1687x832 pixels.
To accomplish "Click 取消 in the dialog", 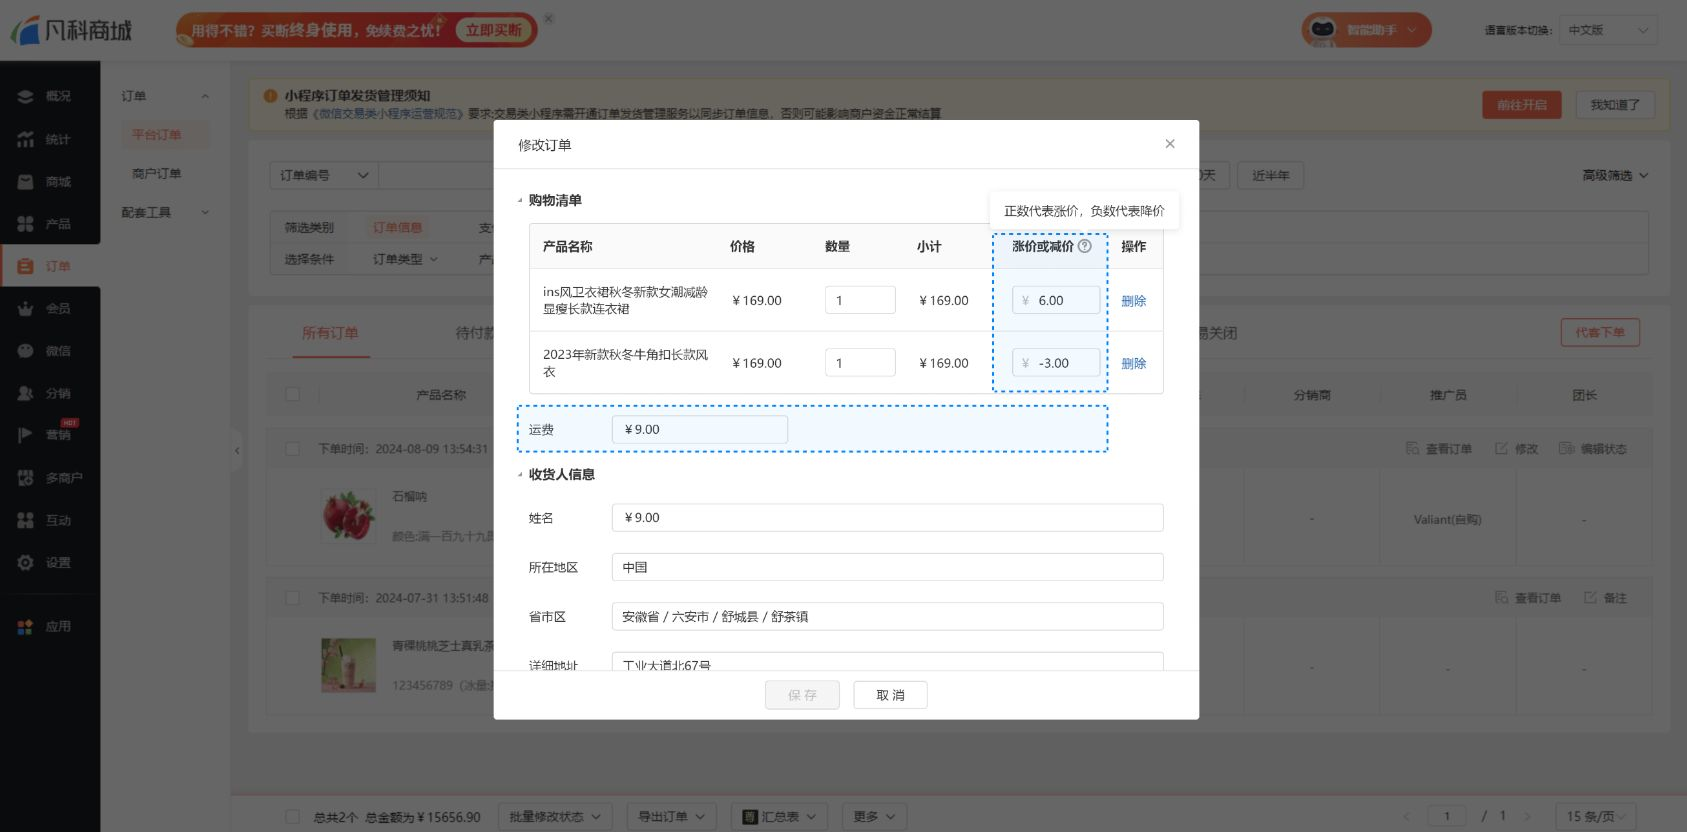I will point(890,695).
